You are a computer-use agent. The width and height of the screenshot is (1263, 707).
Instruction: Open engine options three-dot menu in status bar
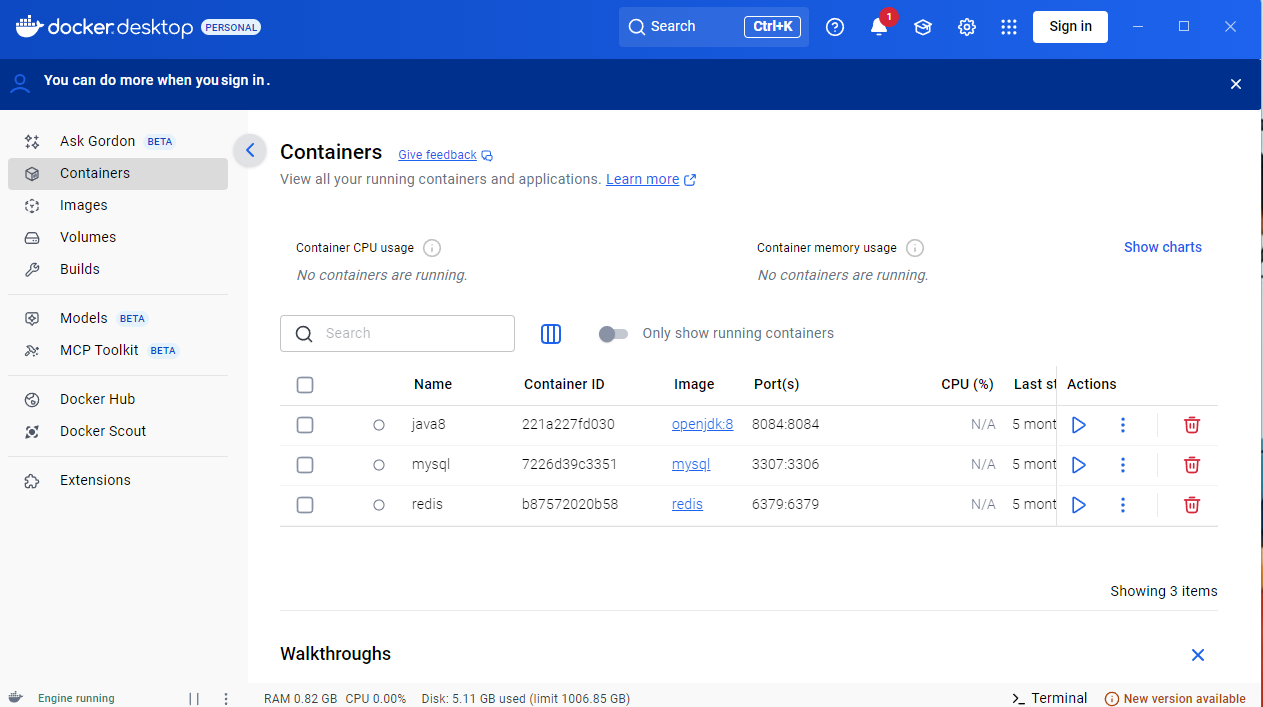point(226,699)
